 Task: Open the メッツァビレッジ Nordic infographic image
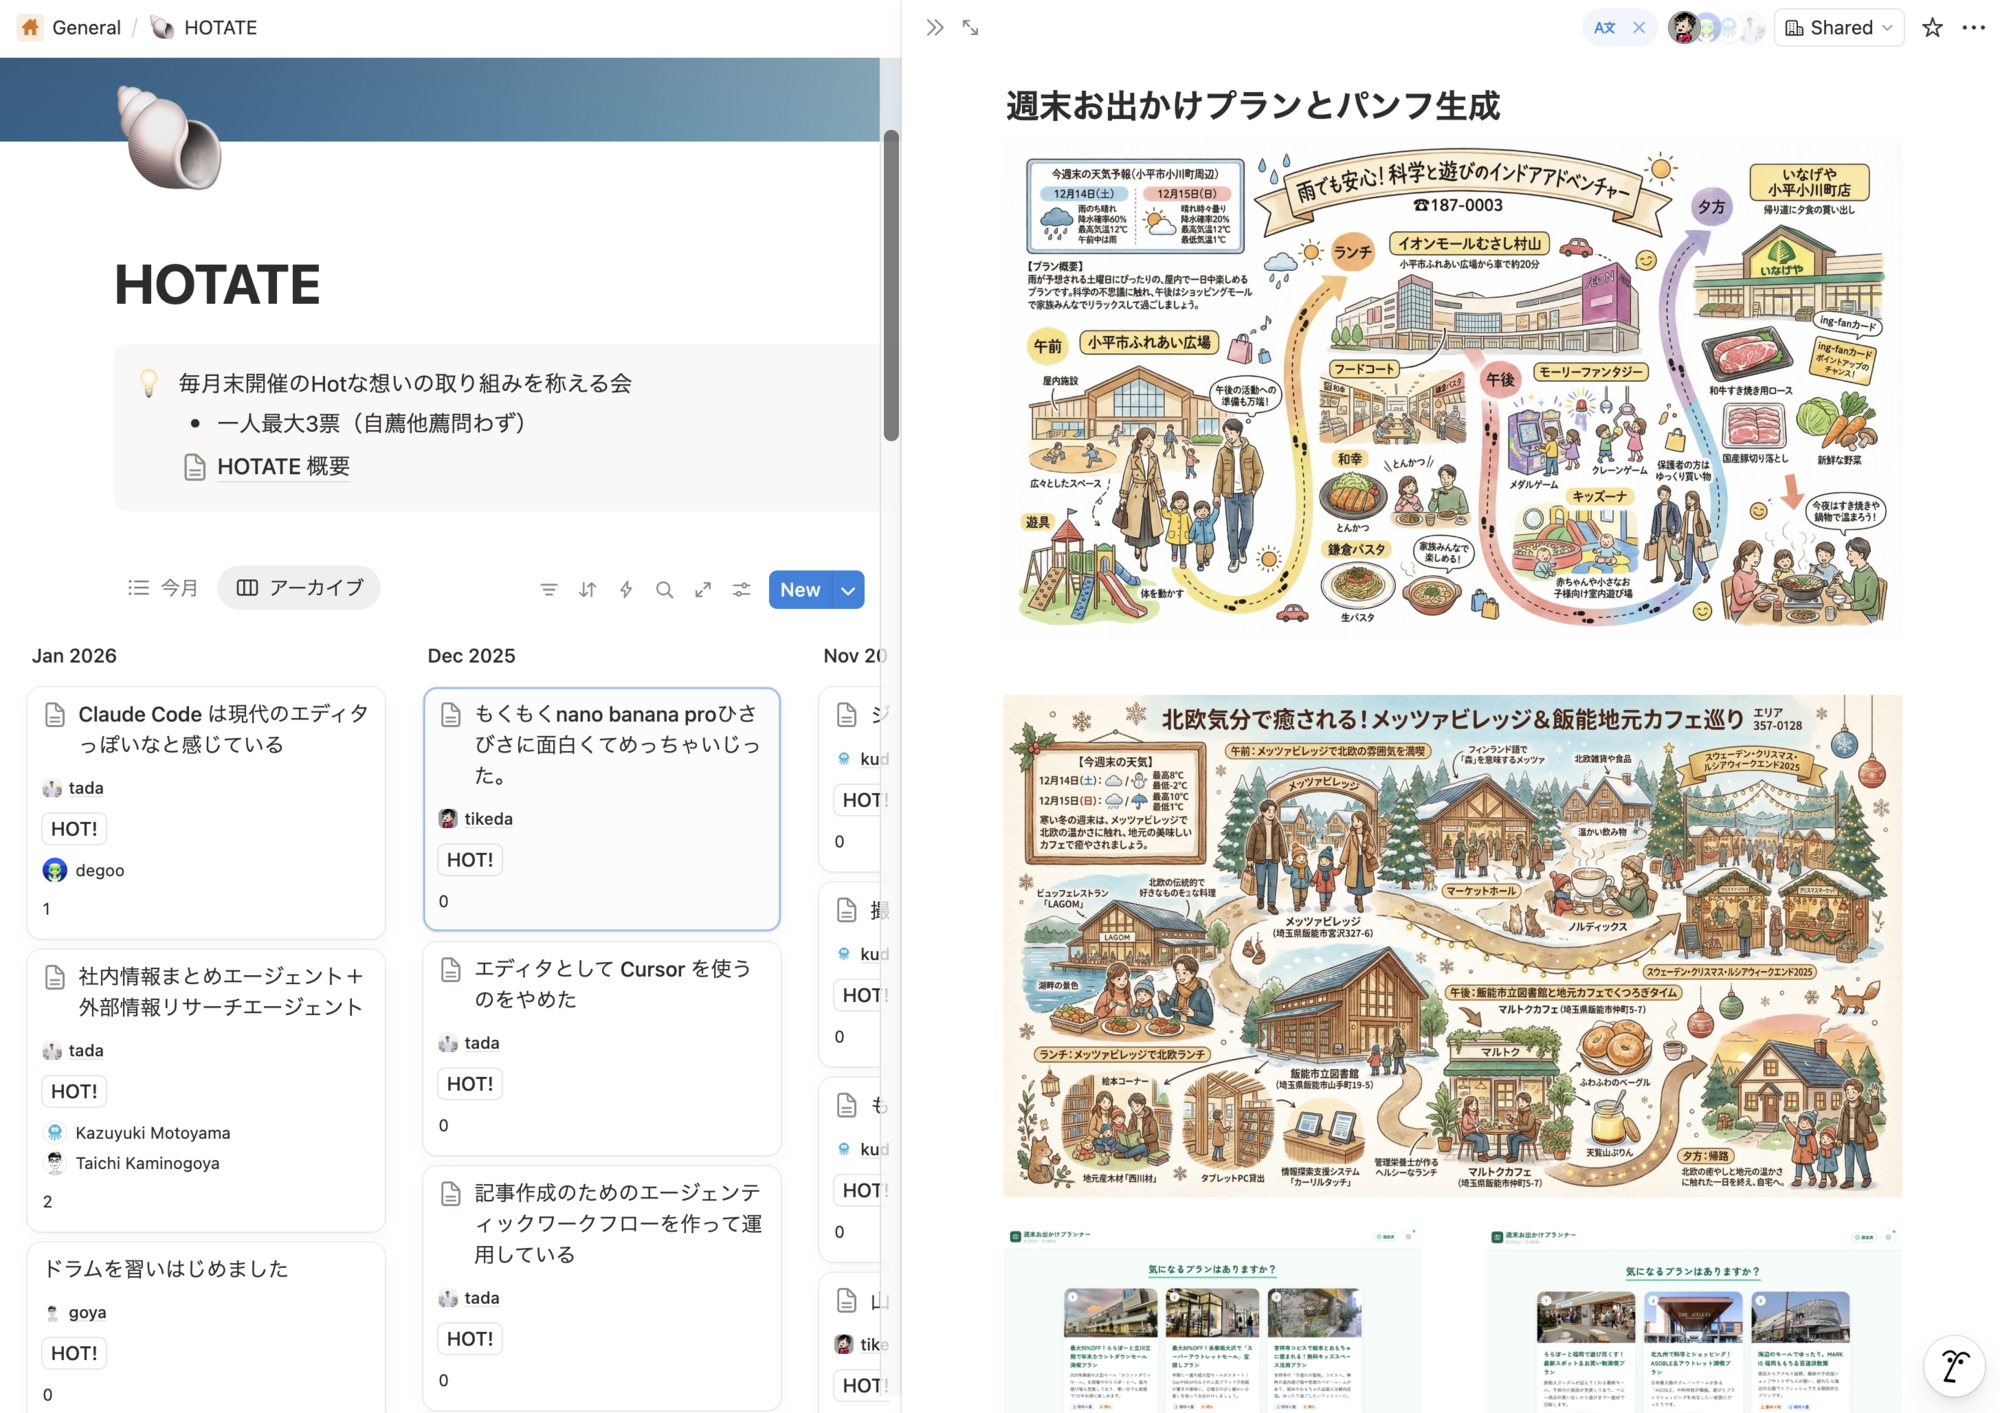pyautogui.click(x=1452, y=945)
